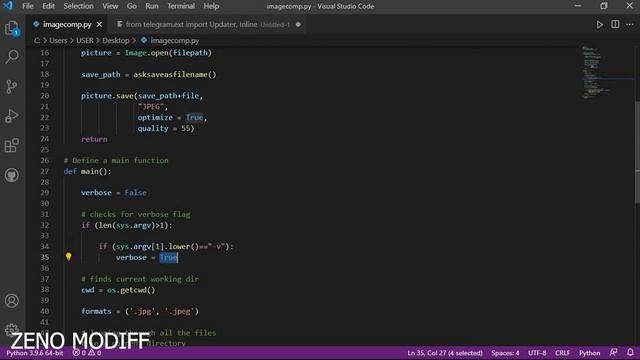Click Ln 35, Col 27 status entry
640x360 pixels.
click(x=444, y=353)
